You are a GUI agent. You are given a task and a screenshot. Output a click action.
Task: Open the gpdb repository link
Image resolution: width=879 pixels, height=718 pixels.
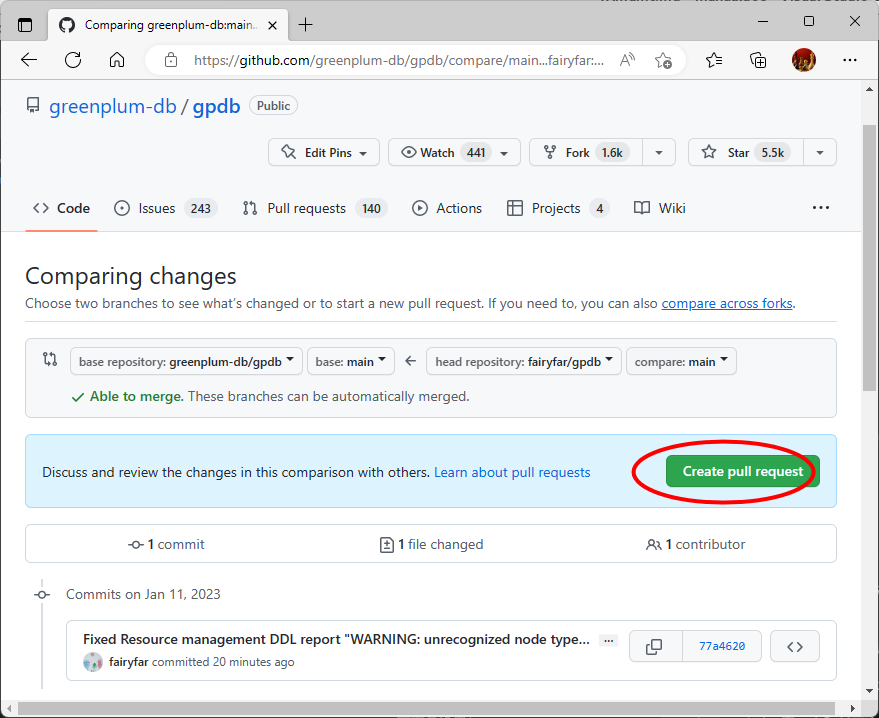click(216, 106)
